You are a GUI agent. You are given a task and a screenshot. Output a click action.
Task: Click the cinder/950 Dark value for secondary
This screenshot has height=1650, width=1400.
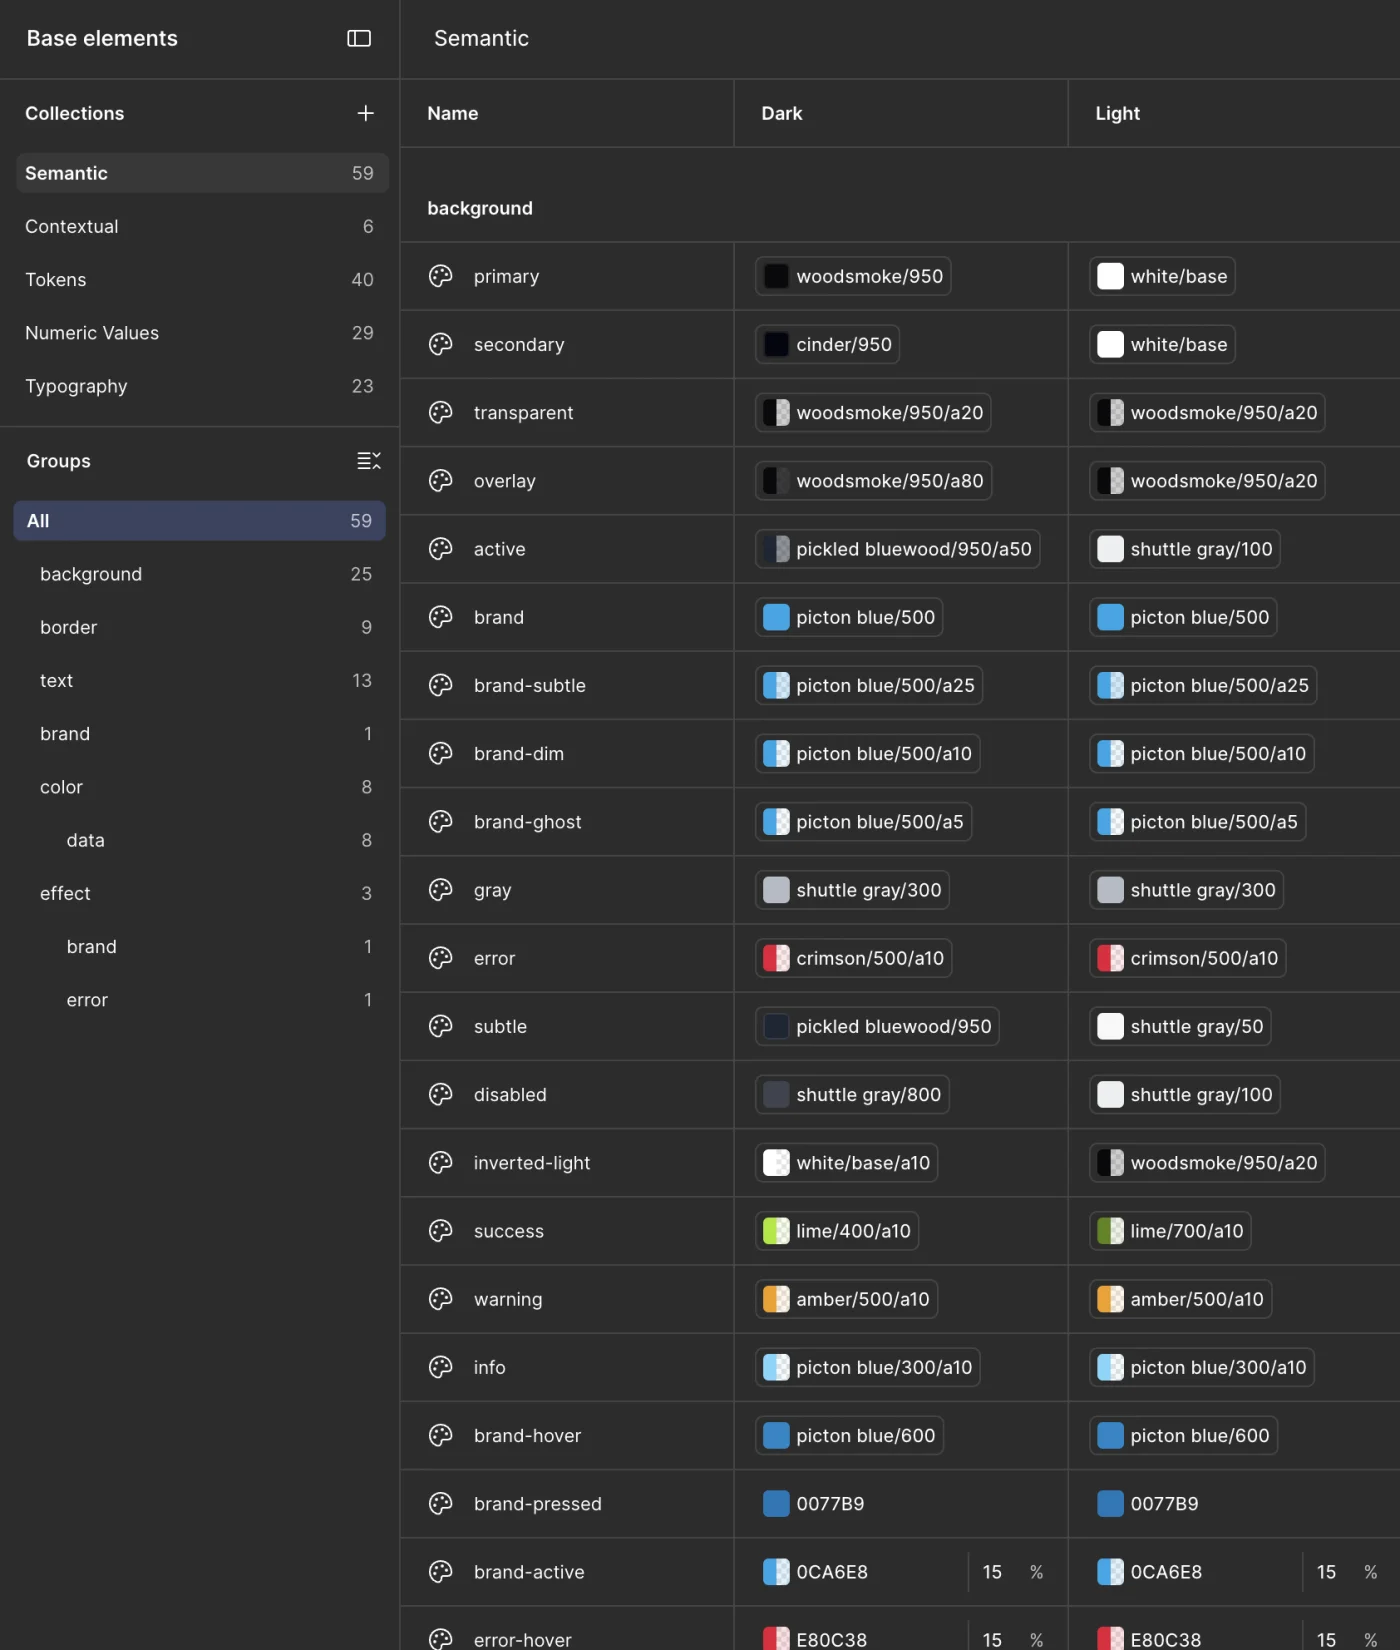(828, 344)
